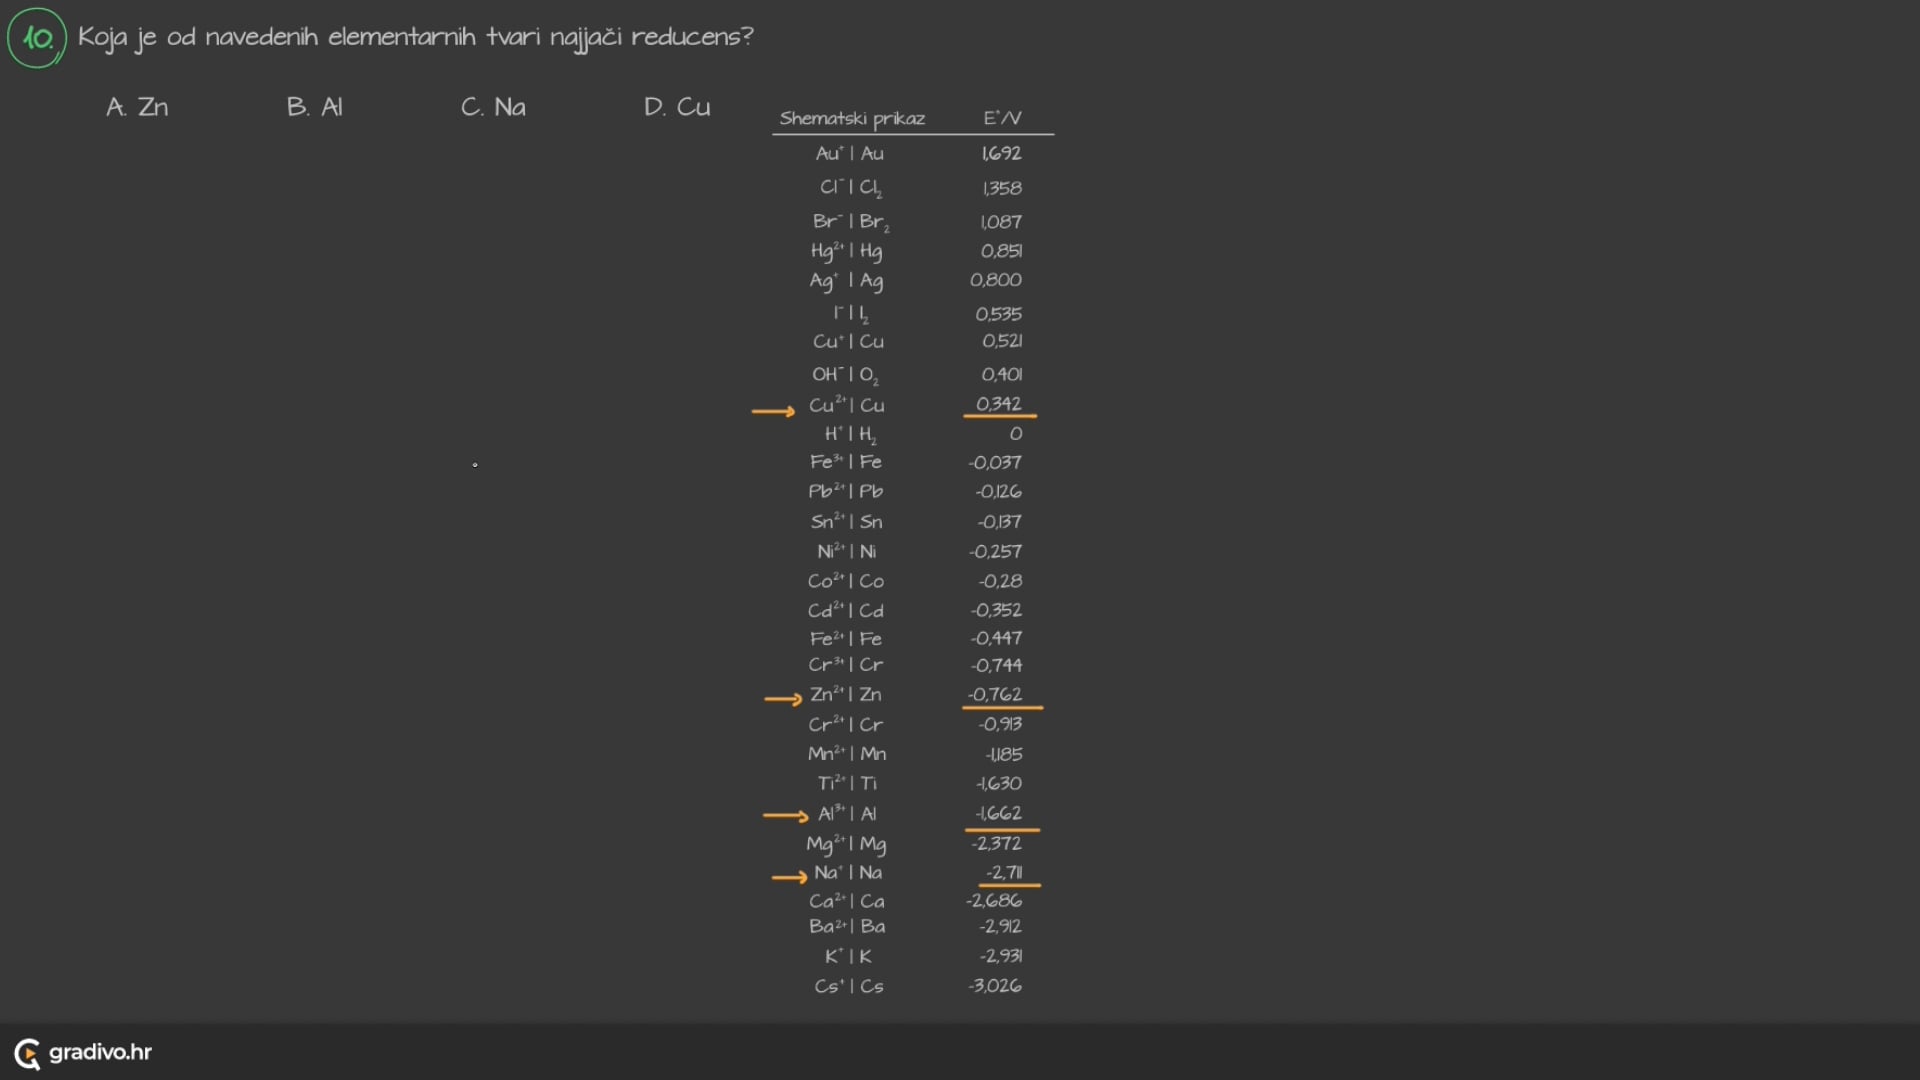Click the K⁺ | K row label
1920x1080 pixels.
(x=848, y=956)
